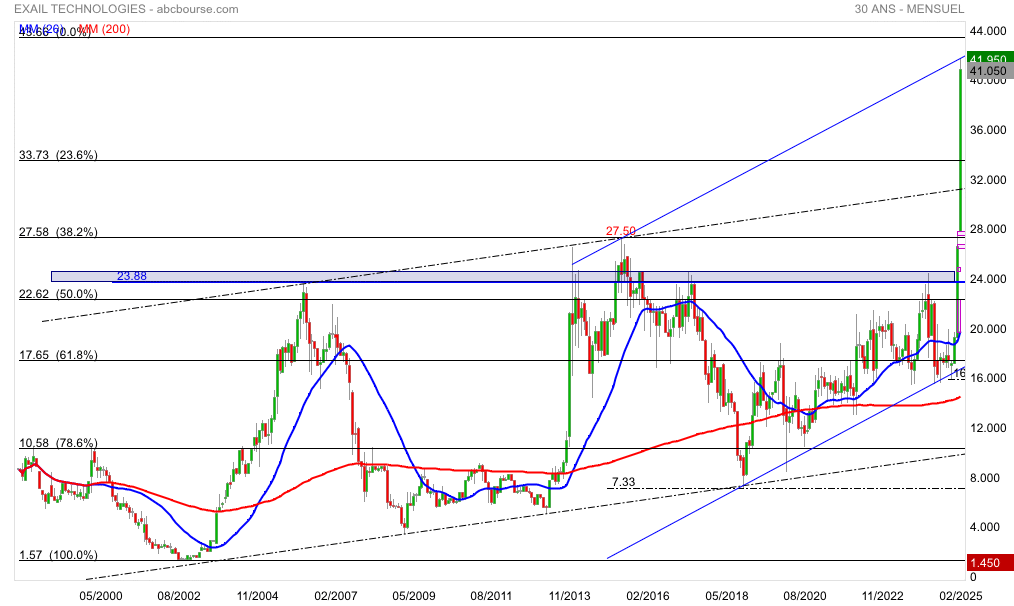Click the 11/2013 date axis label
The height and width of the screenshot is (606, 1014).
click(x=570, y=595)
